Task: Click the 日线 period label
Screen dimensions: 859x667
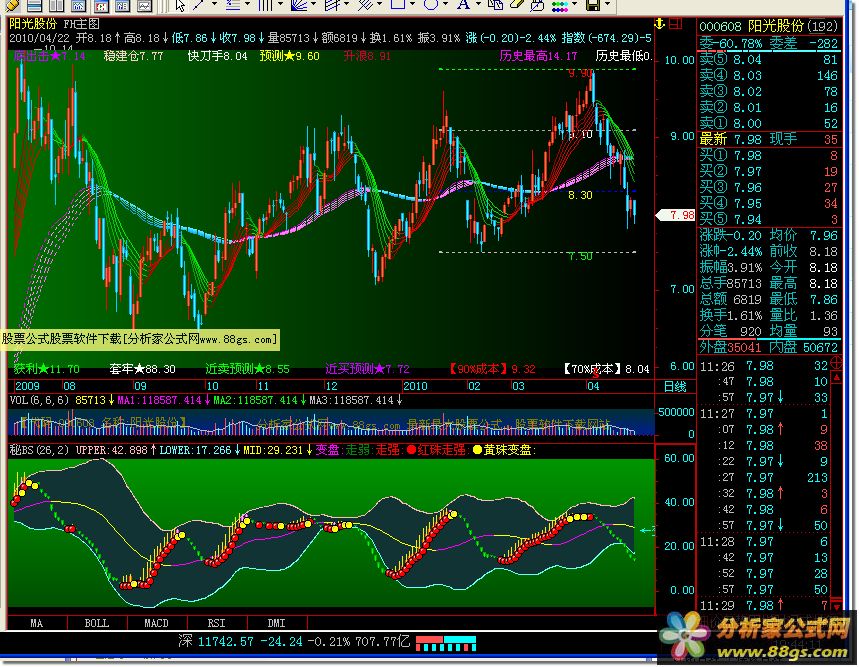Action: [x=675, y=386]
